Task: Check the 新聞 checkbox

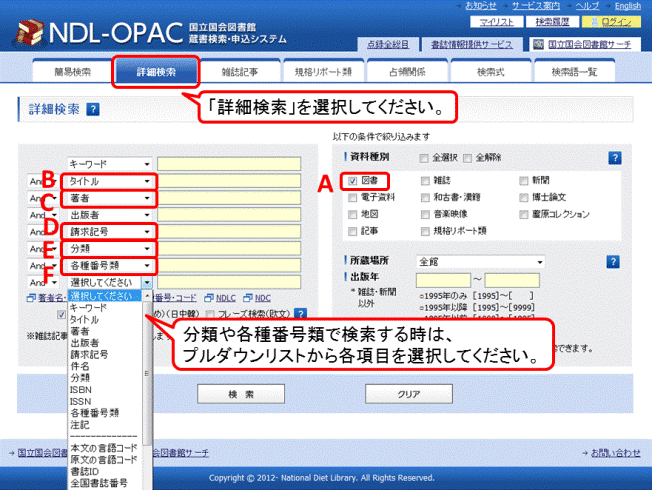Action: [524, 181]
